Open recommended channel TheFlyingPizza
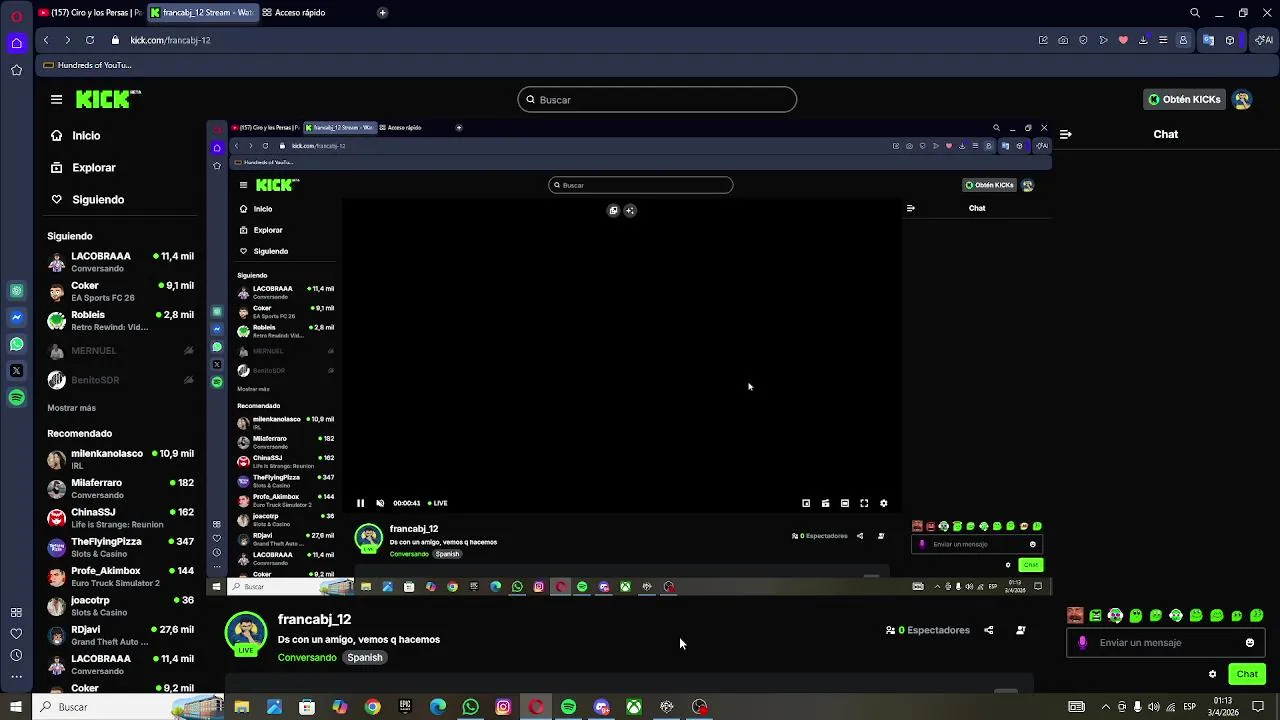1280x720 pixels. point(120,547)
